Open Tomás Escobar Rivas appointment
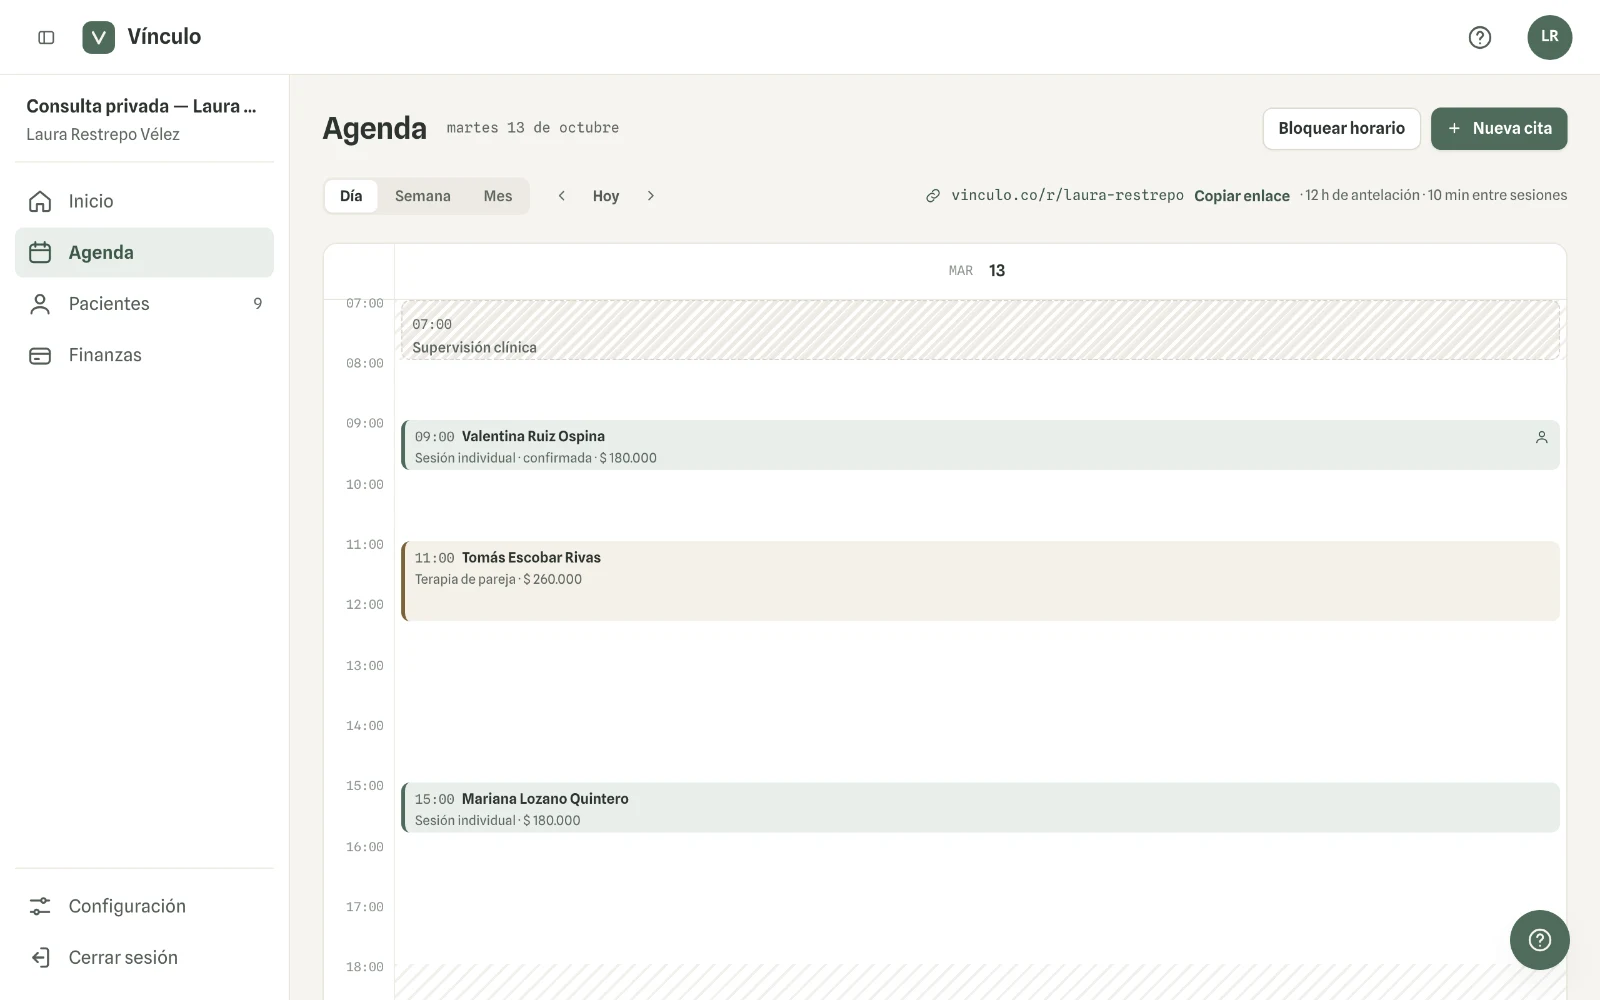1600x1000 pixels. coord(980,581)
